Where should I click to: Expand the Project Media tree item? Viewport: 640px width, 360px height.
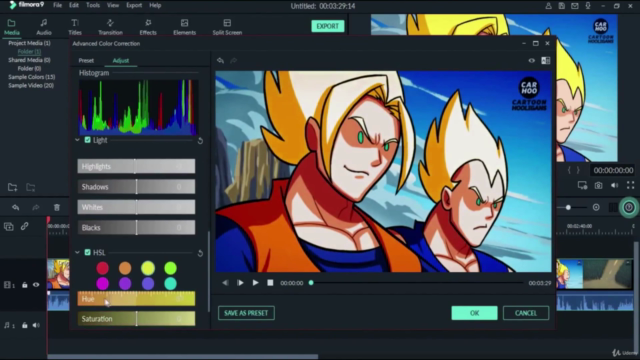coord(29,43)
